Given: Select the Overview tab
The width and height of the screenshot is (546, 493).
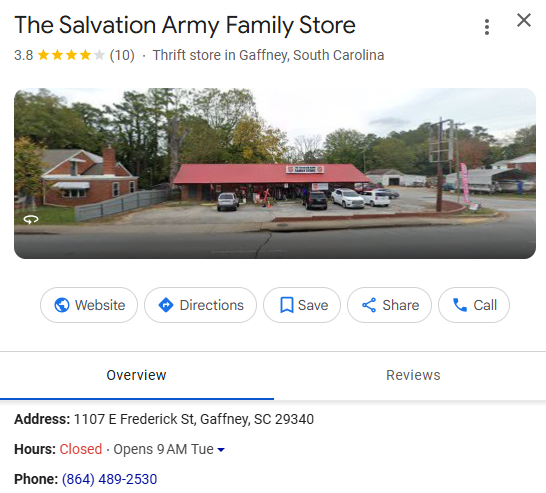Looking at the screenshot, I should click(x=136, y=375).
